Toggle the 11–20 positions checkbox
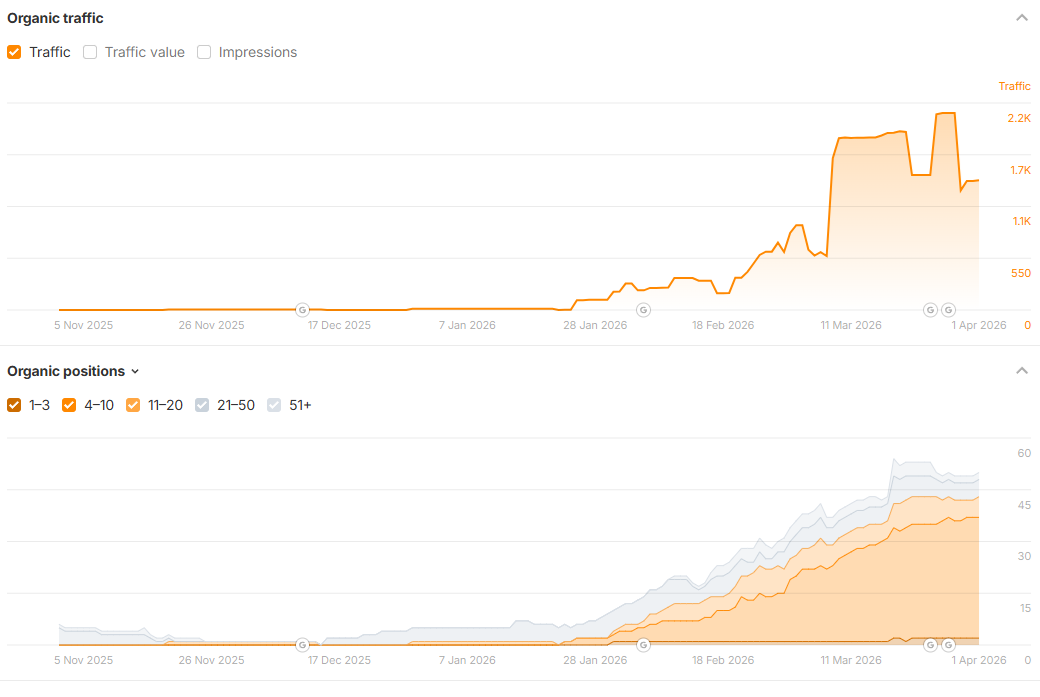The image size is (1040, 697). 133,405
